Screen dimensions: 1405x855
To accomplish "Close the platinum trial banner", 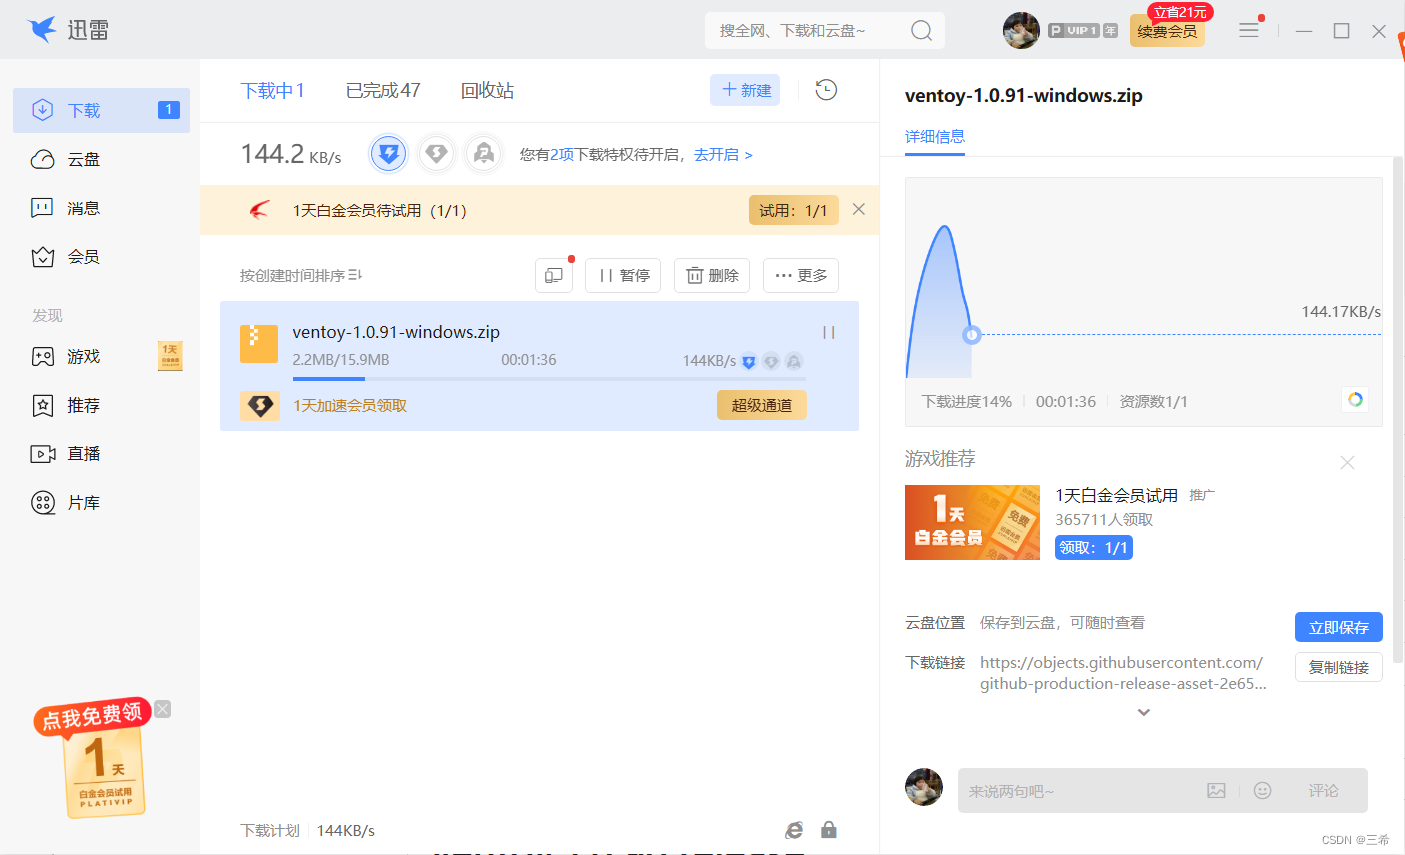I will pyautogui.click(x=858, y=210).
